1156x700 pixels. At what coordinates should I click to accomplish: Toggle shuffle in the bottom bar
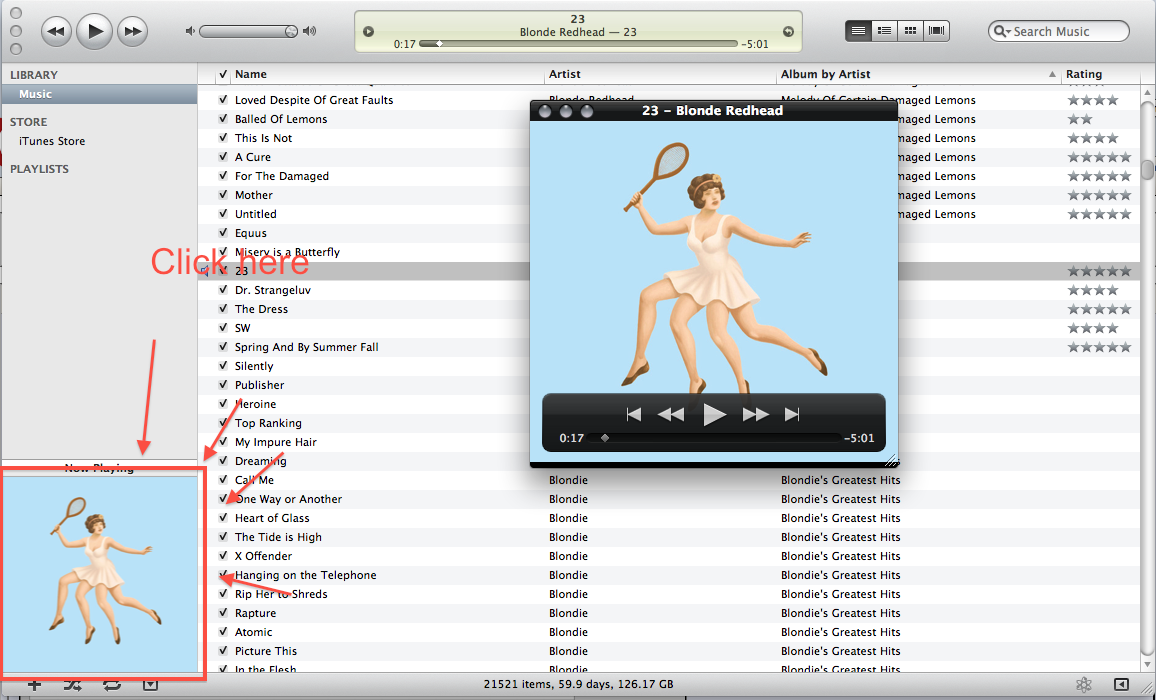[x=72, y=685]
